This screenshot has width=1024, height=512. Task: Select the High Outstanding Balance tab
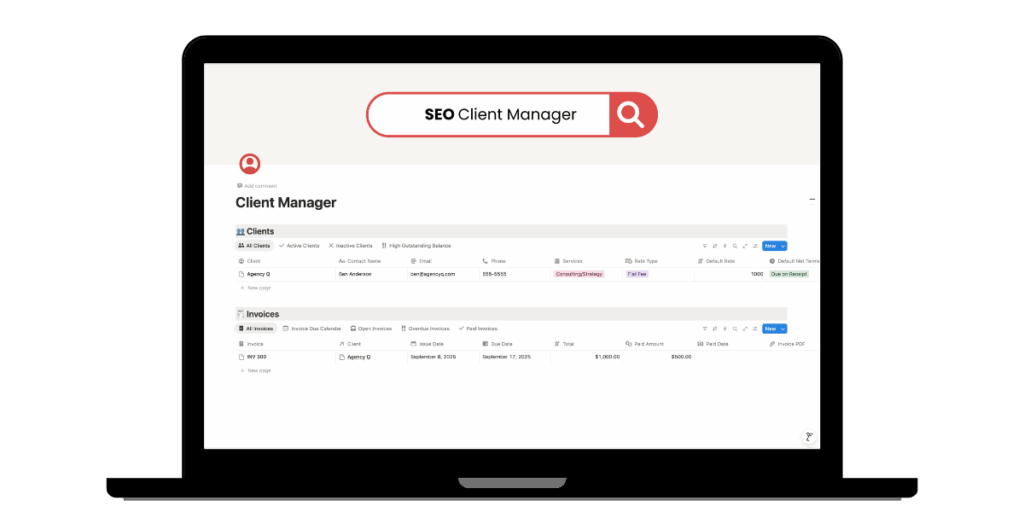click(x=416, y=246)
